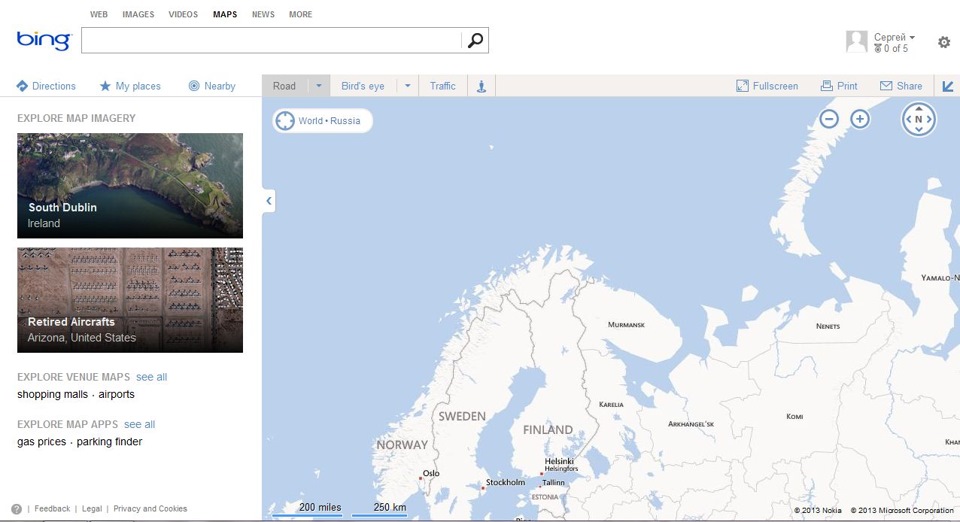Click the rewards 0 of 5 counter
Screen dimensions: 960x522
891,48
